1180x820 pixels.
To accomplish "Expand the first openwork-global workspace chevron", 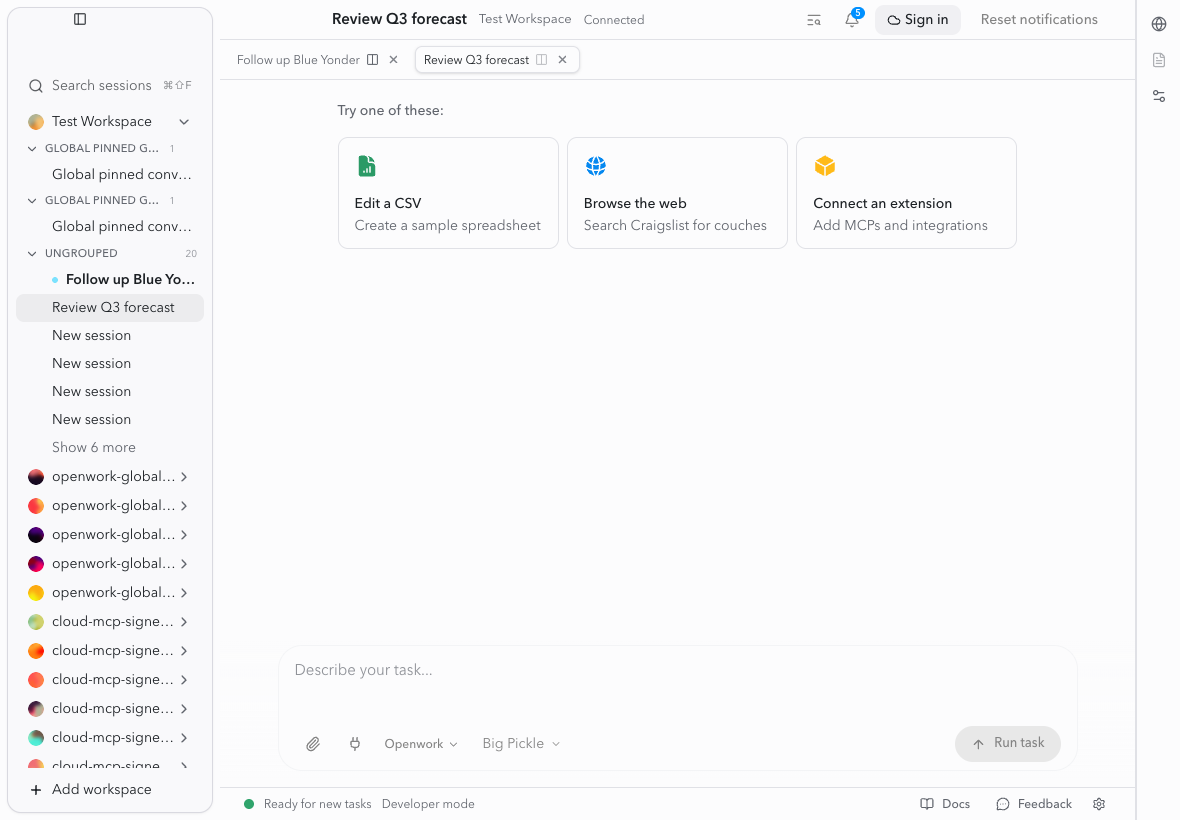I will 184,477.
